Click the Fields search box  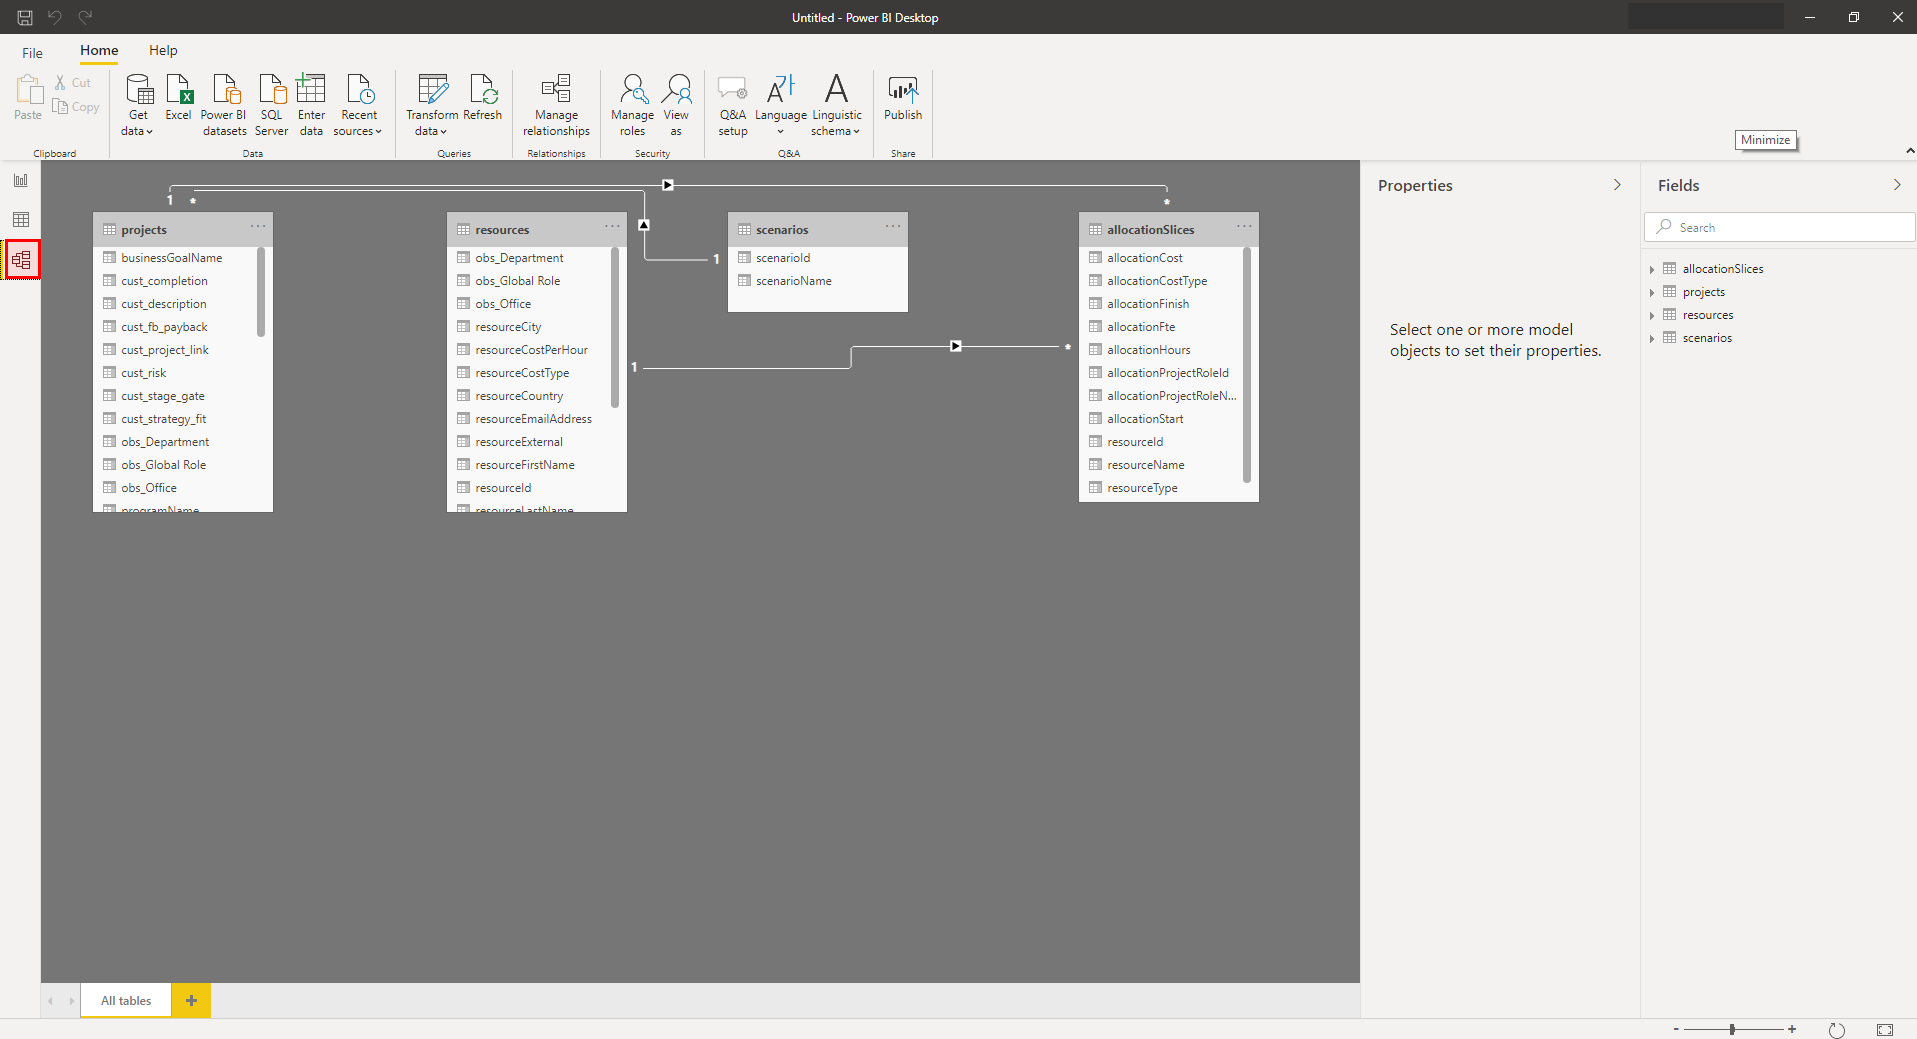click(x=1779, y=227)
